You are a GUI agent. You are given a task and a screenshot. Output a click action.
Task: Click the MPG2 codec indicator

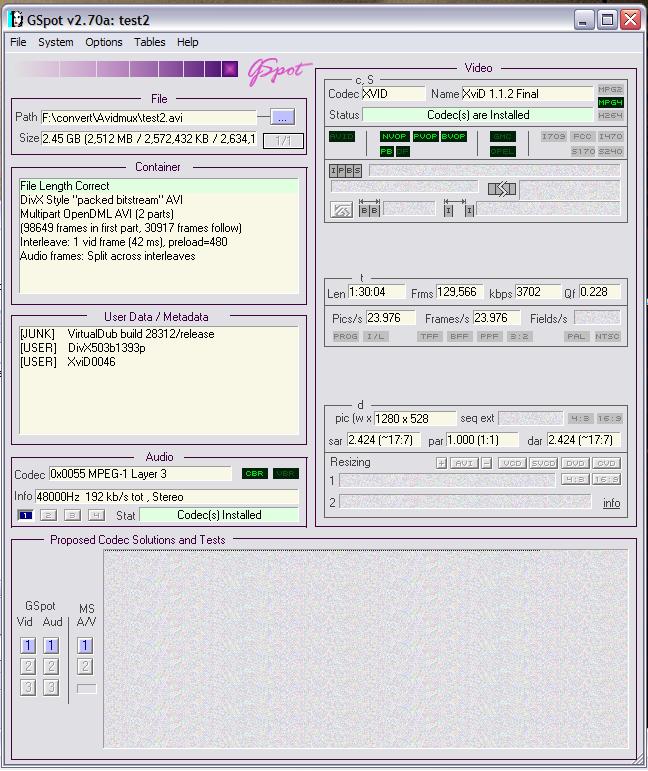[610, 89]
